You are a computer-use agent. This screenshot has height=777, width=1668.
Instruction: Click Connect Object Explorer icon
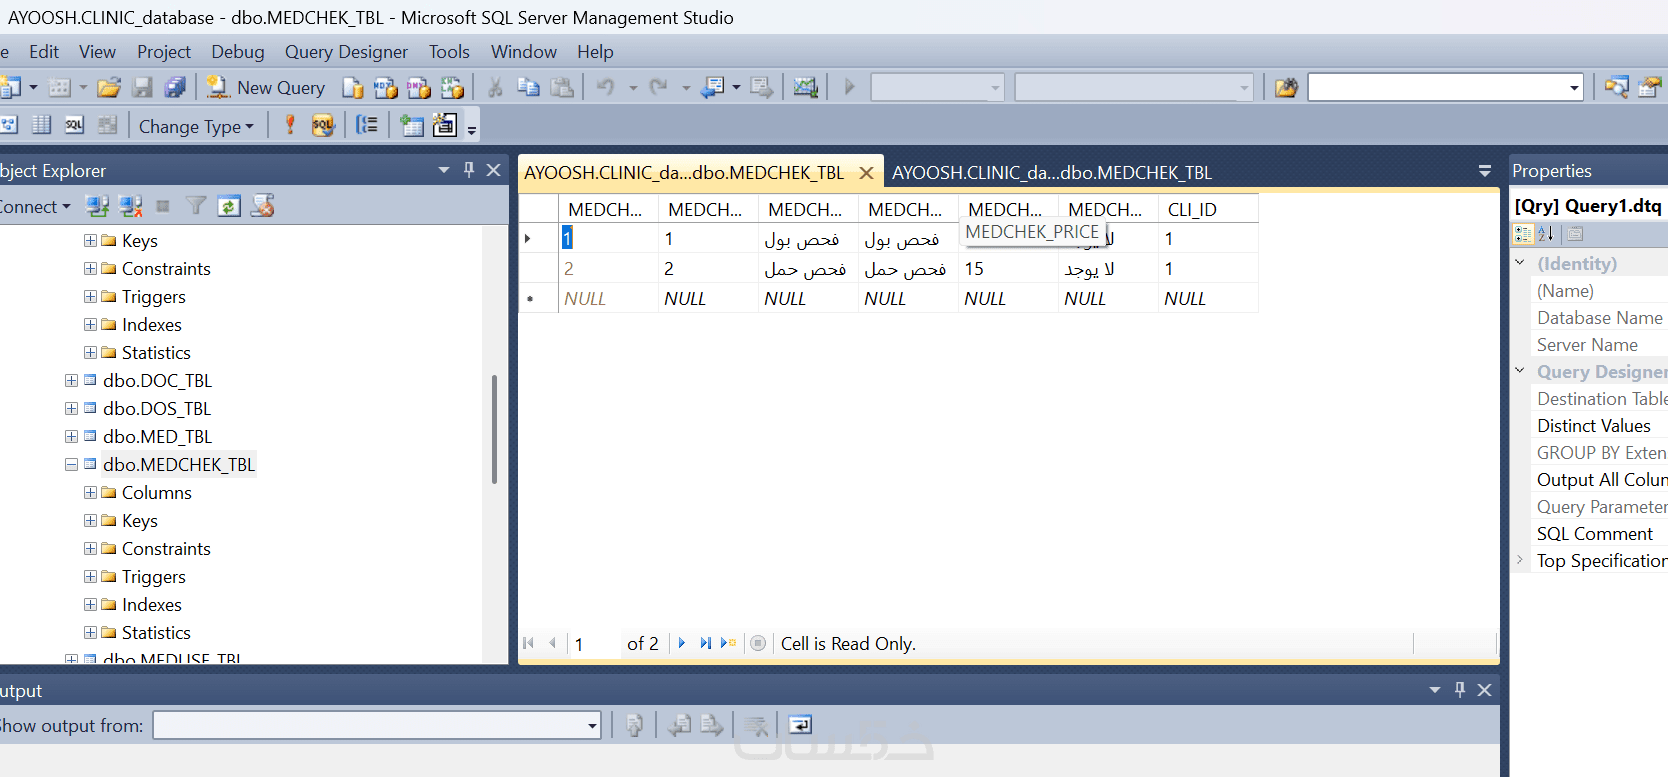[97, 206]
